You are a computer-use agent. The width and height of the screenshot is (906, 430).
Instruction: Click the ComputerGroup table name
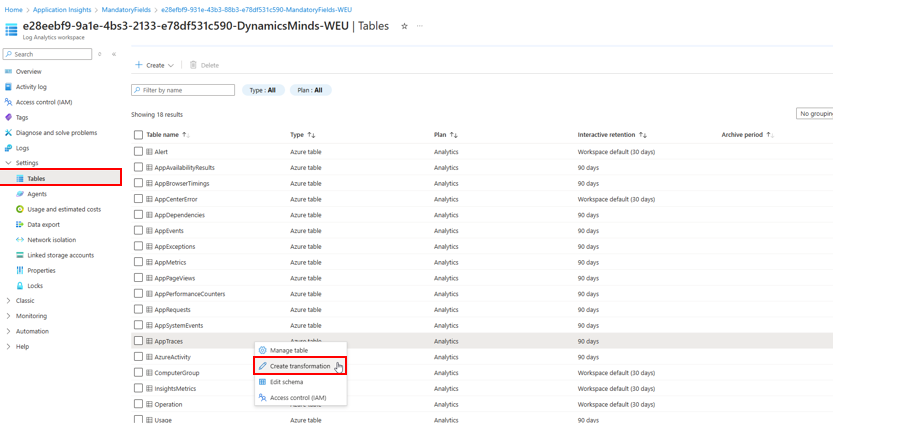pyautogui.click(x=176, y=373)
